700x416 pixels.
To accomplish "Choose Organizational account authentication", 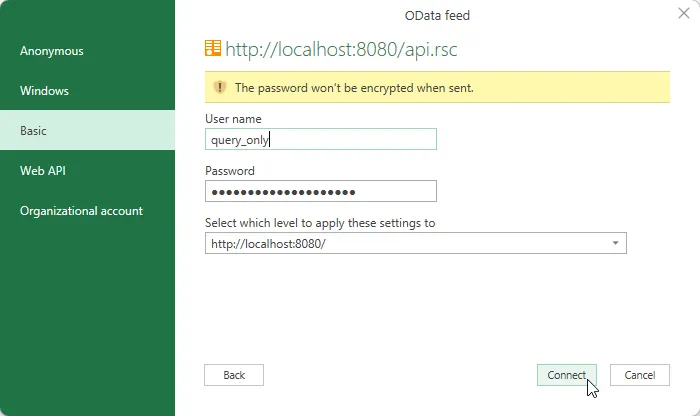I will (x=81, y=211).
